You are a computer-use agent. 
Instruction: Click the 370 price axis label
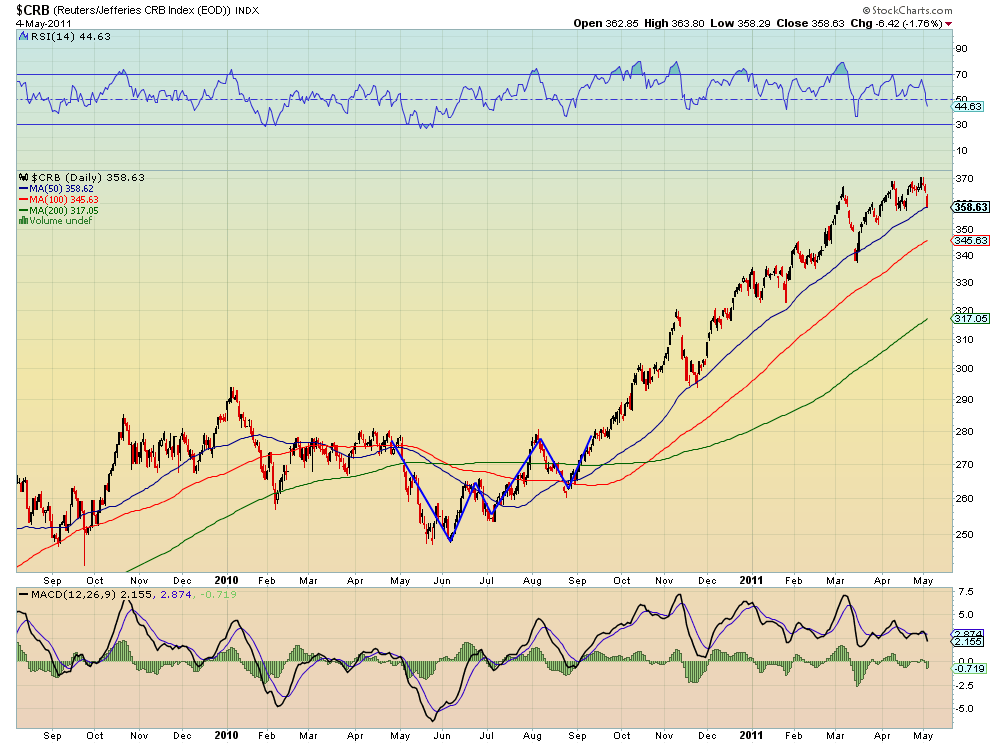(964, 179)
